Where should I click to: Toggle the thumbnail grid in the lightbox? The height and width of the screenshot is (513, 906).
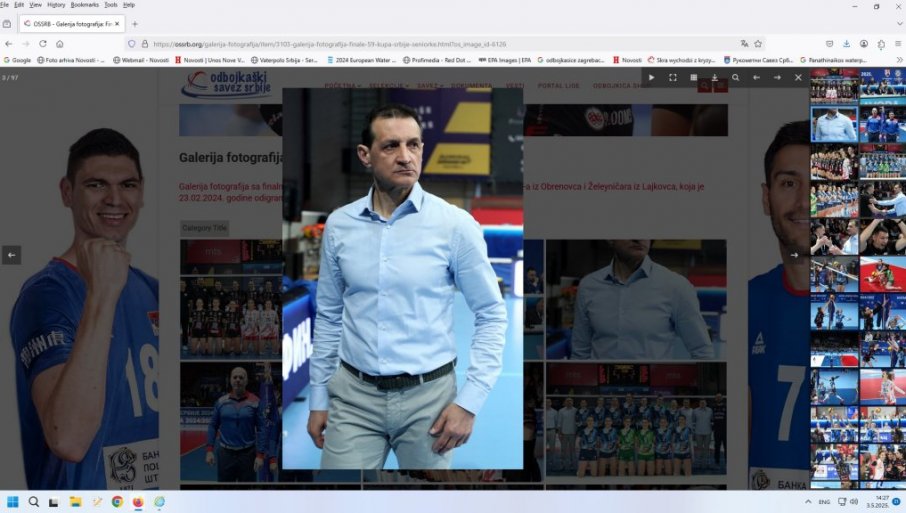tap(694, 77)
